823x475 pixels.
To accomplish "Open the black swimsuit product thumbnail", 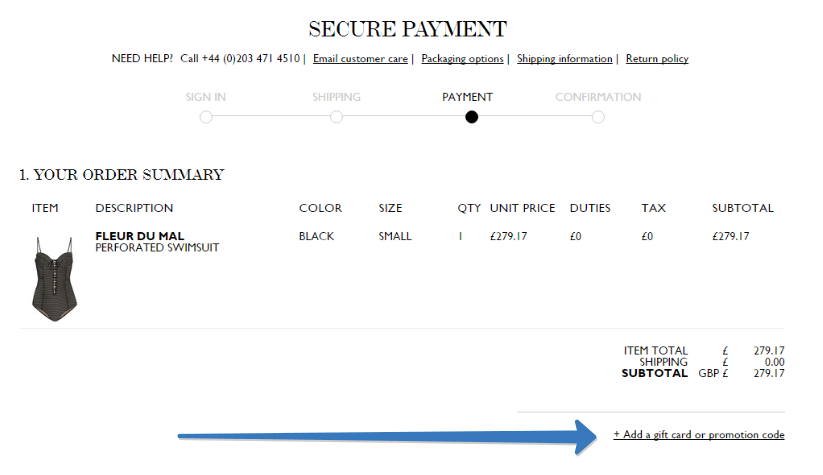I will coord(51,278).
